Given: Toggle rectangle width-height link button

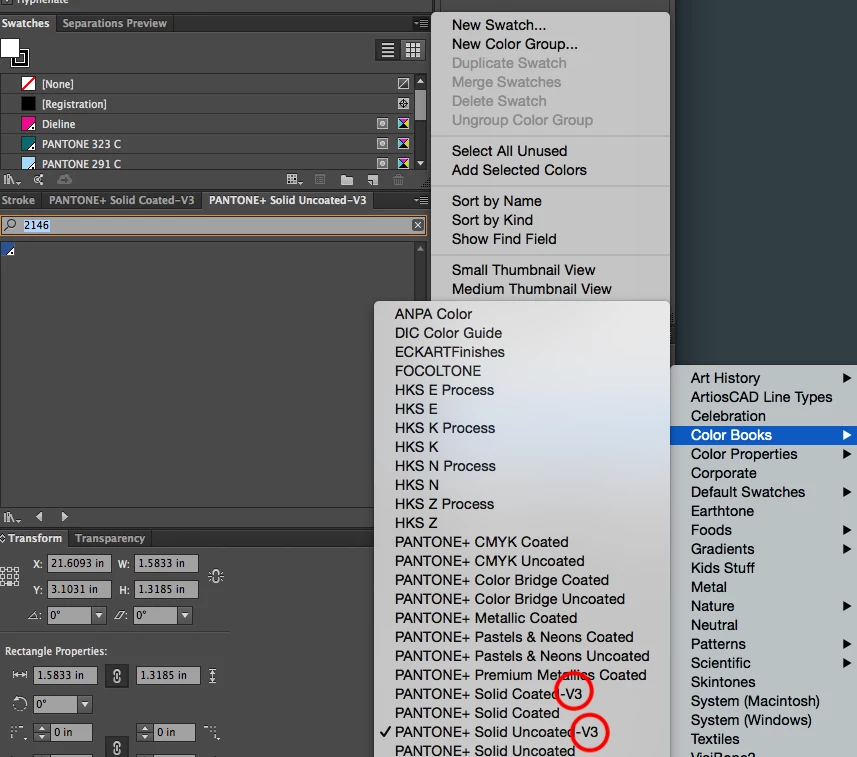Looking at the screenshot, I should [116, 676].
